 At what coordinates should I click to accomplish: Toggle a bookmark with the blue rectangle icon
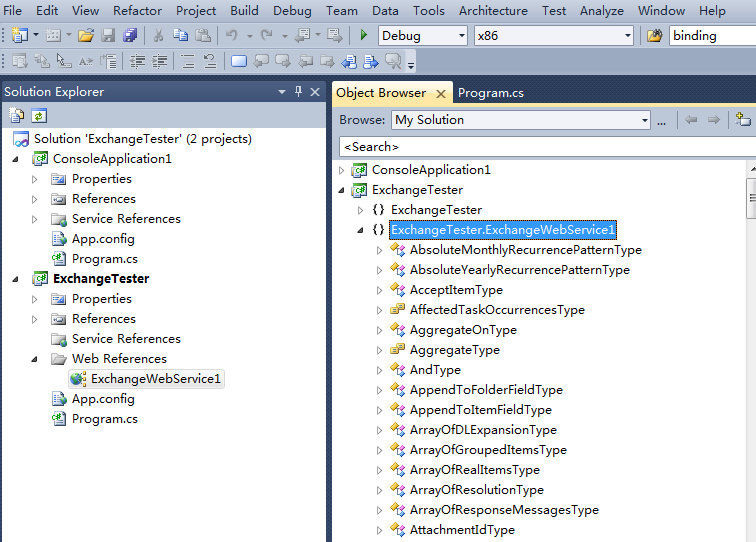pos(239,61)
